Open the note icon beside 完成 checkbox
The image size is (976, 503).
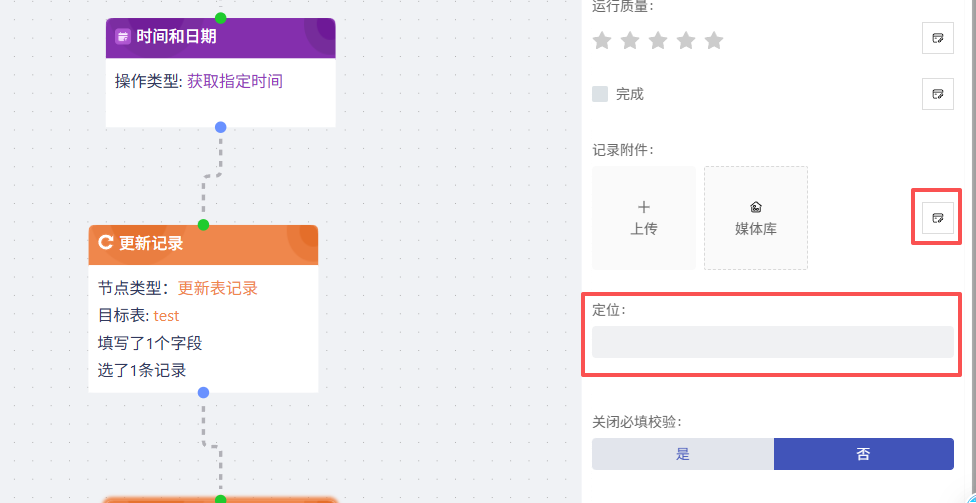(x=937, y=94)
